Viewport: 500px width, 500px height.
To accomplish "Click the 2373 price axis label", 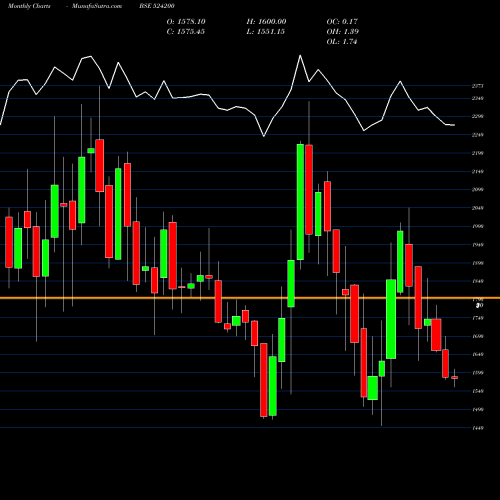I will [x=478, y=86].
